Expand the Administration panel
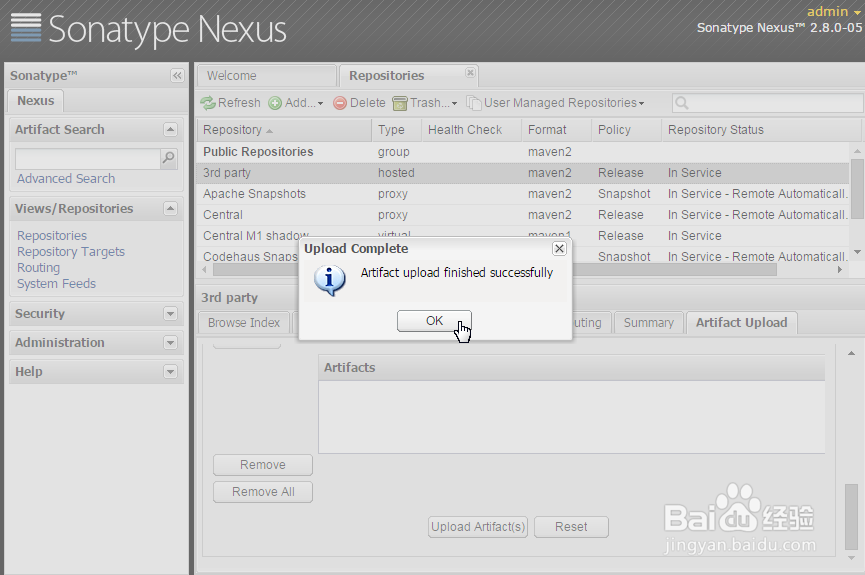 170,343
